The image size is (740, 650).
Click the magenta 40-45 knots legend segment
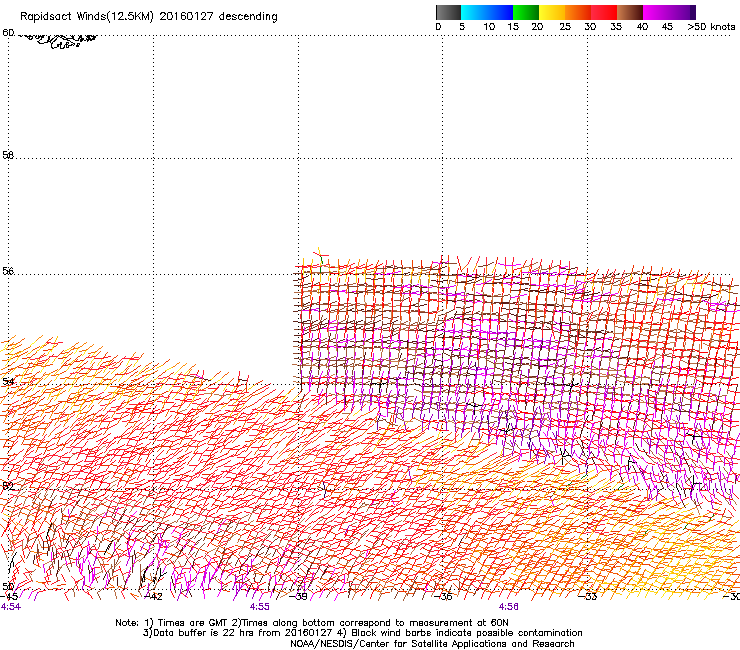coord(656,12)
